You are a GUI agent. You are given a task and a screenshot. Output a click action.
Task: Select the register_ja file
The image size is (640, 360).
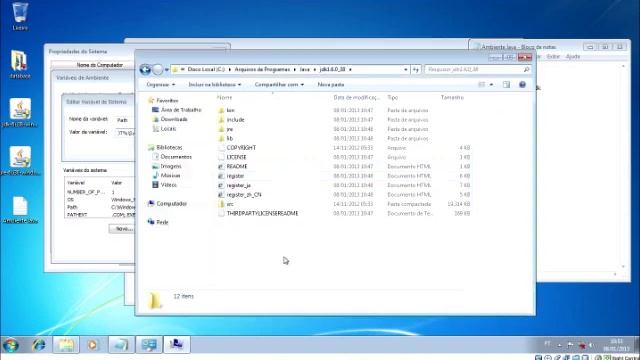pos(238,185)
